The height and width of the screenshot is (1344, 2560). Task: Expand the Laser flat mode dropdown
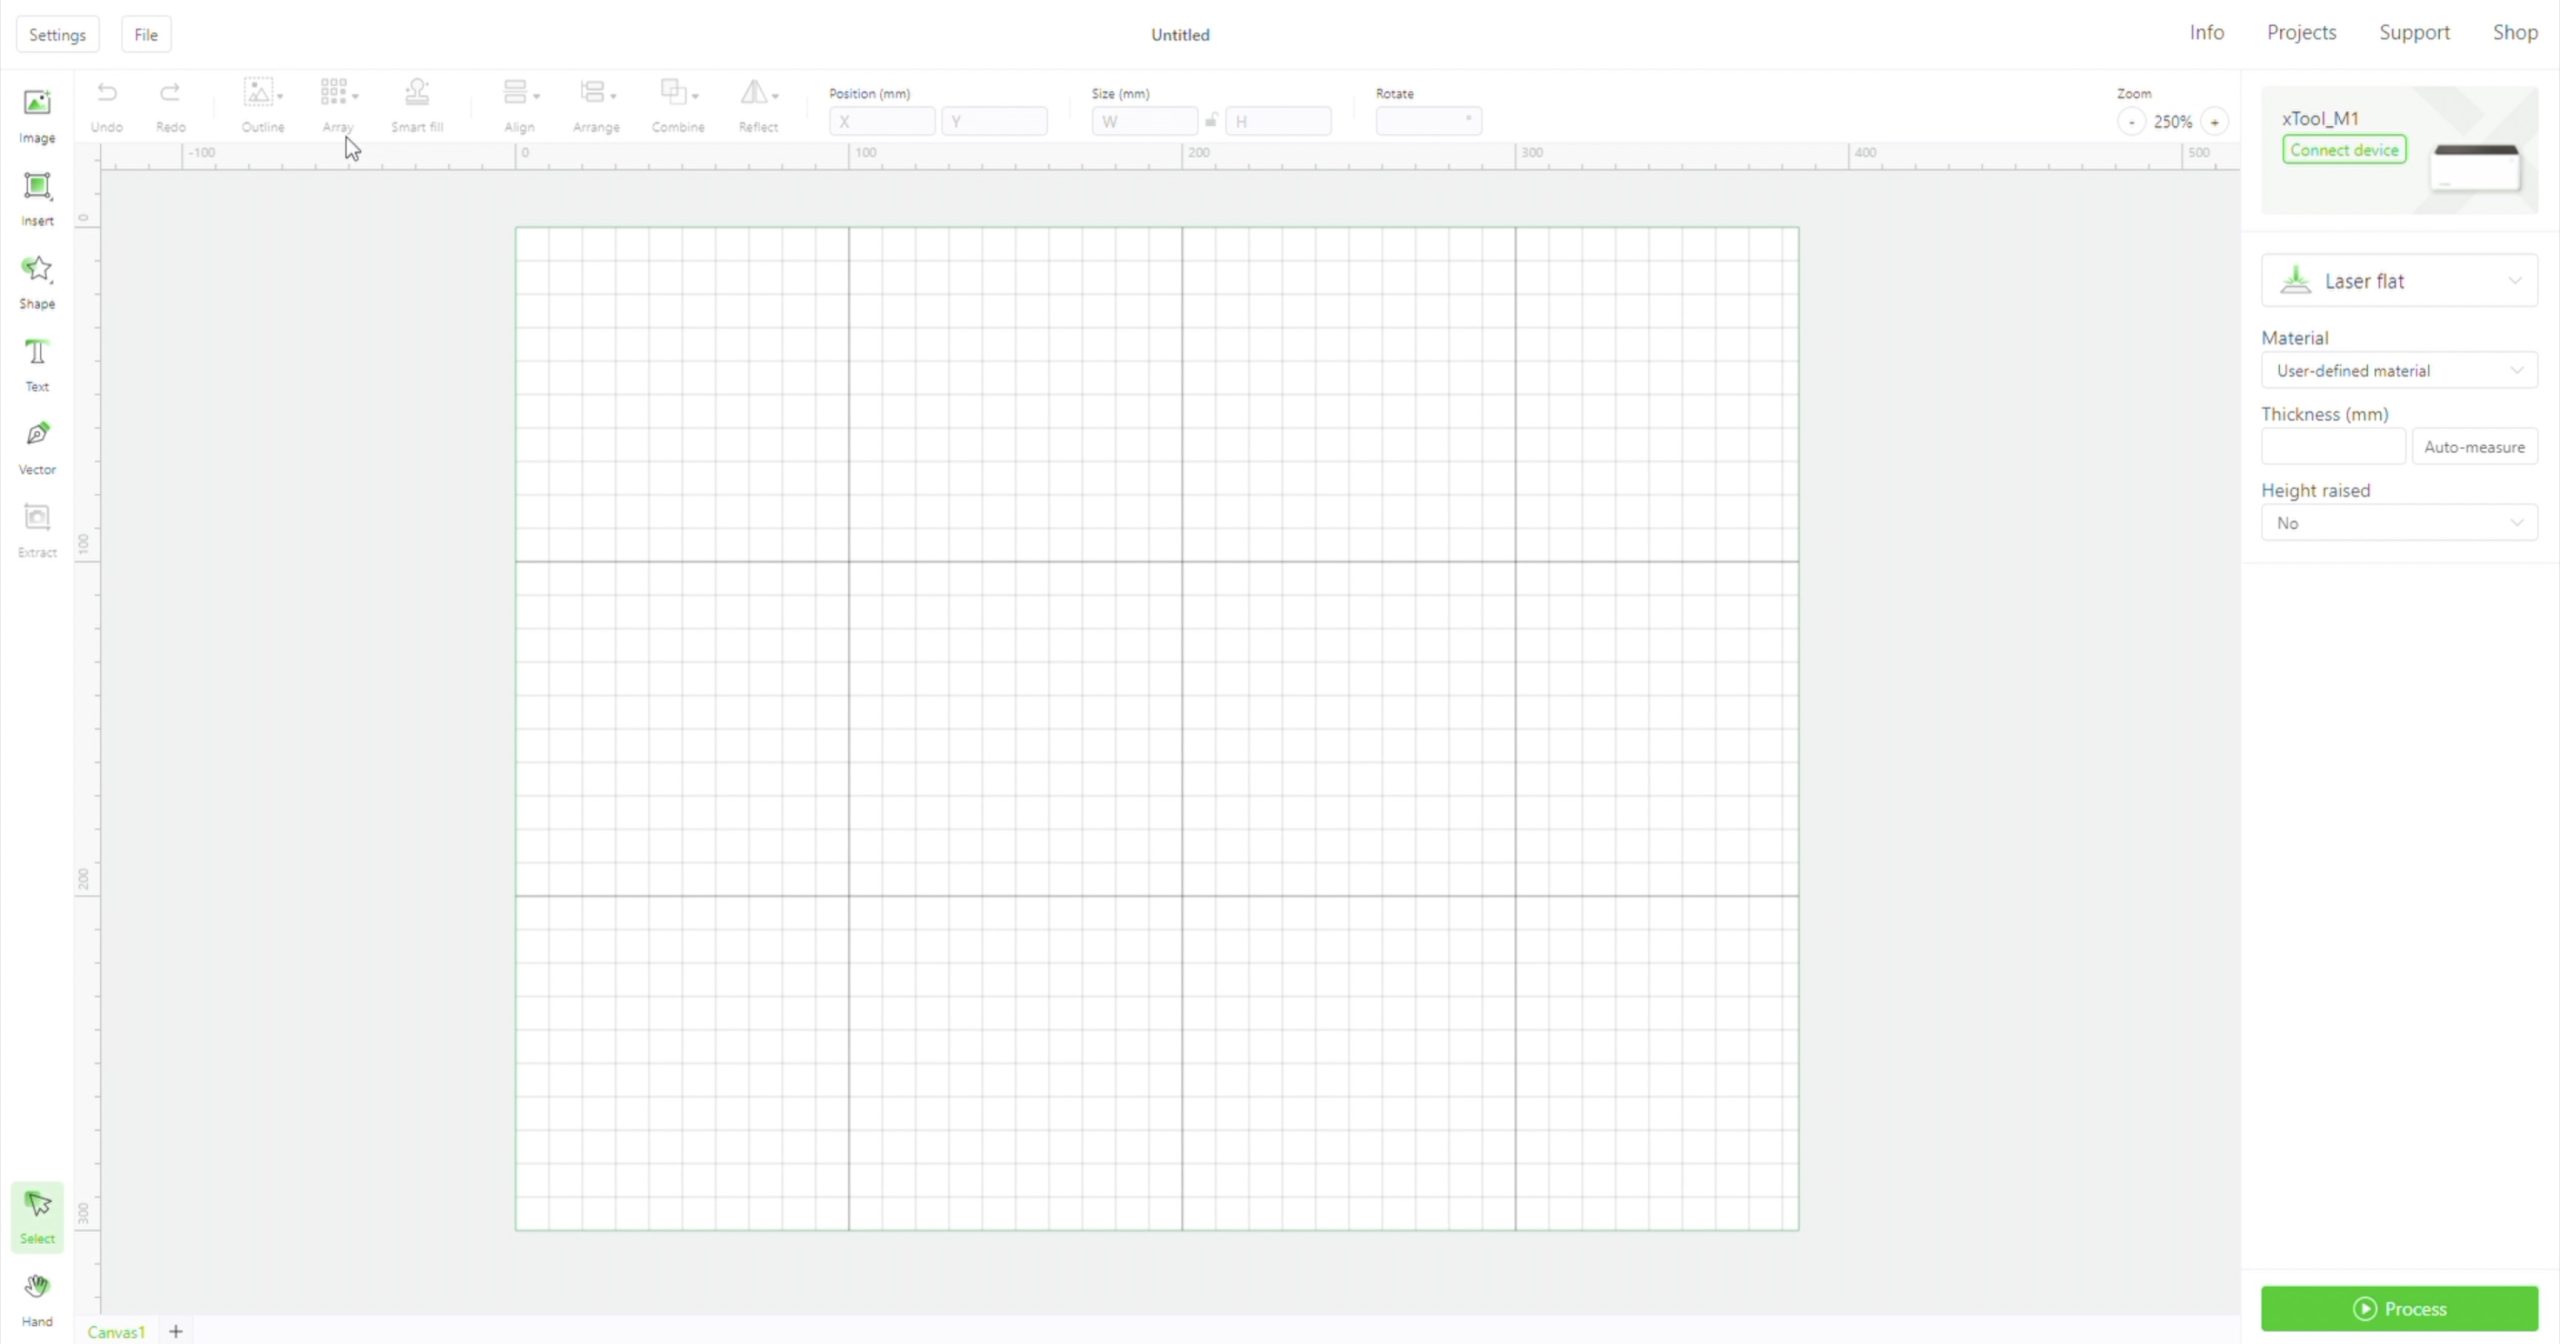2398,281
